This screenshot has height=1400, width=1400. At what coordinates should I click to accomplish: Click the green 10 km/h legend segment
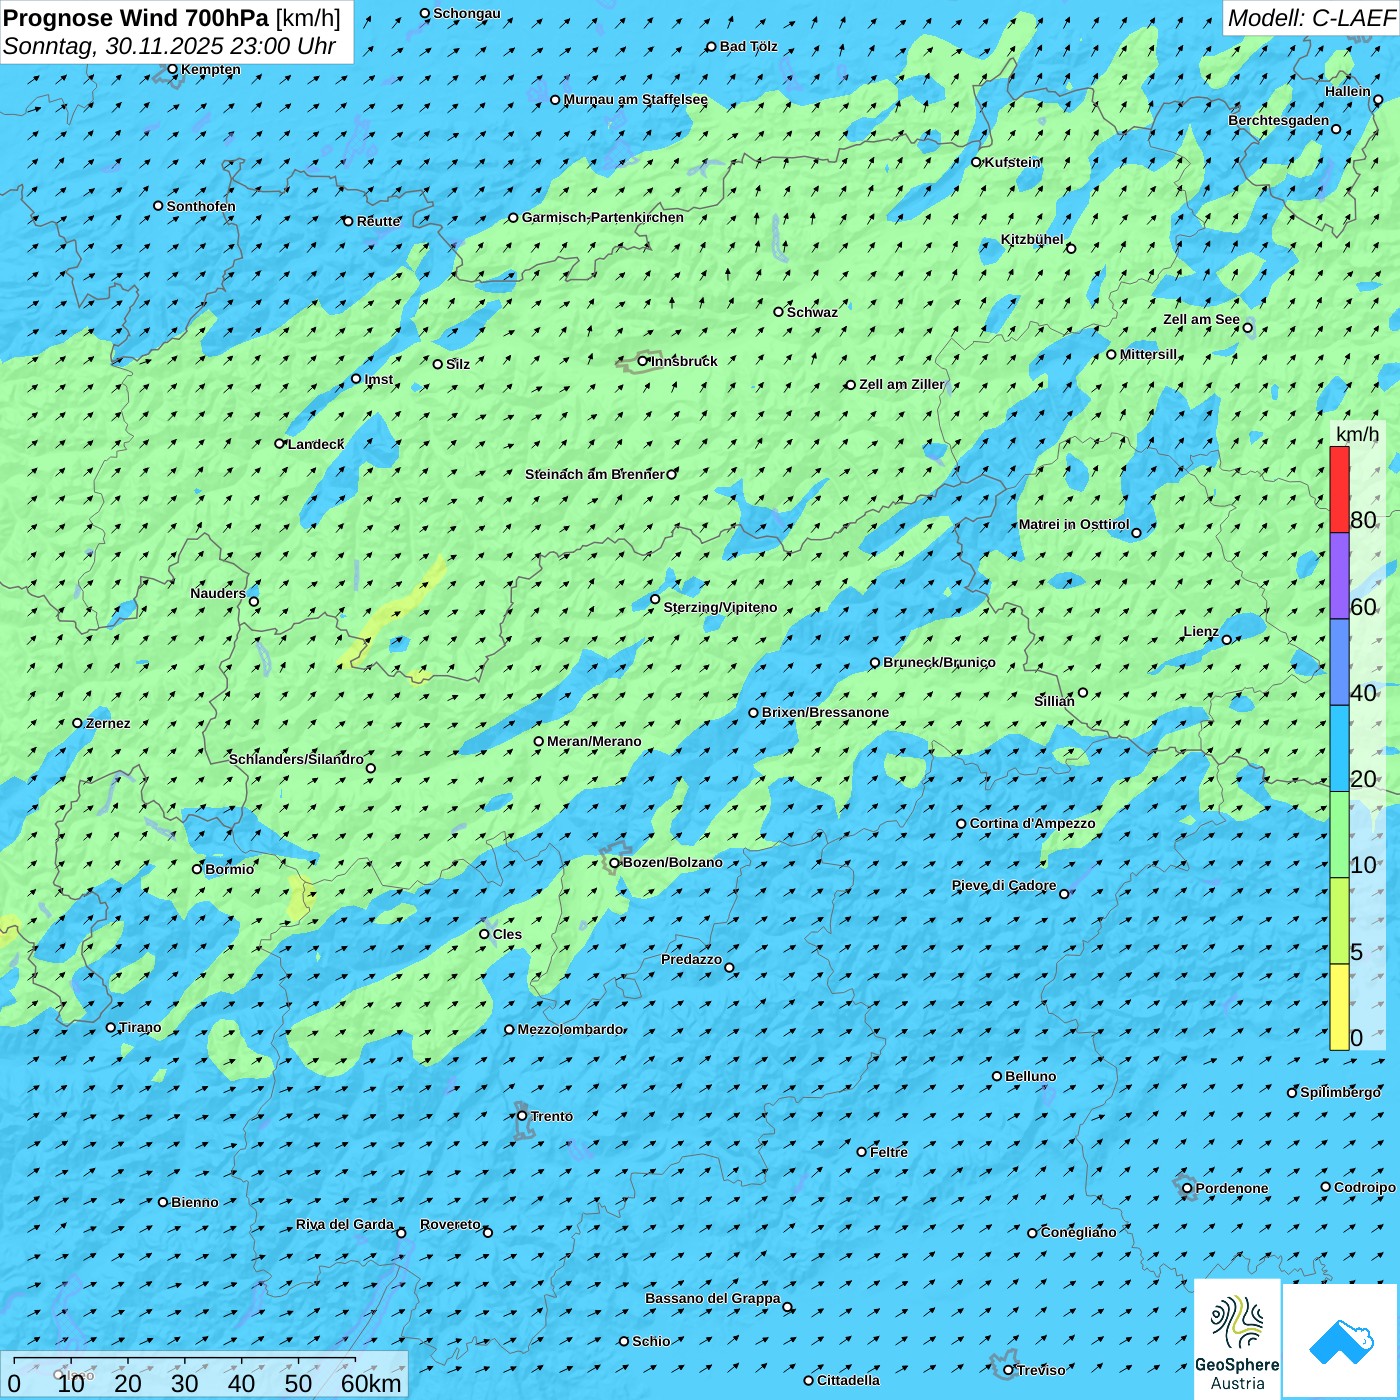tap(1339, 835)
